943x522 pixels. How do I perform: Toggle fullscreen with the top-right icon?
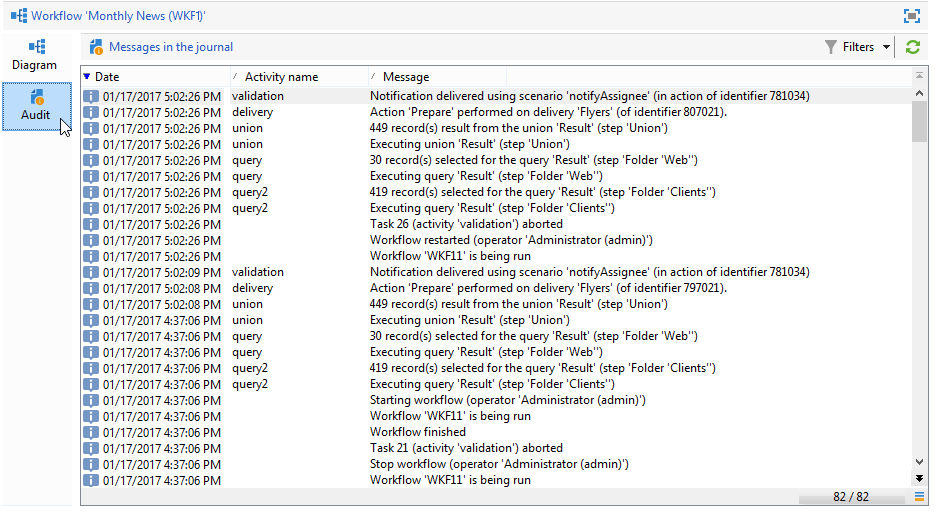[x=912, y=16]
